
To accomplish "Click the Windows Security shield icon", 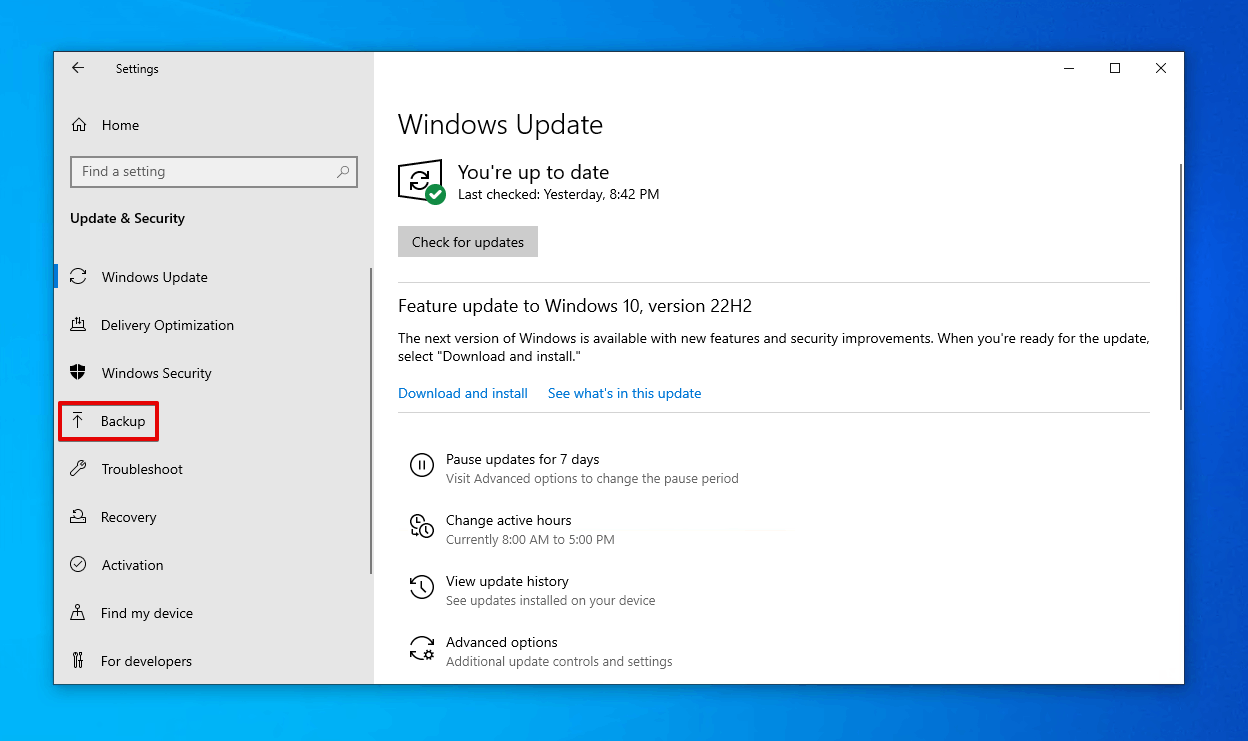I will [x=78, y=373].
